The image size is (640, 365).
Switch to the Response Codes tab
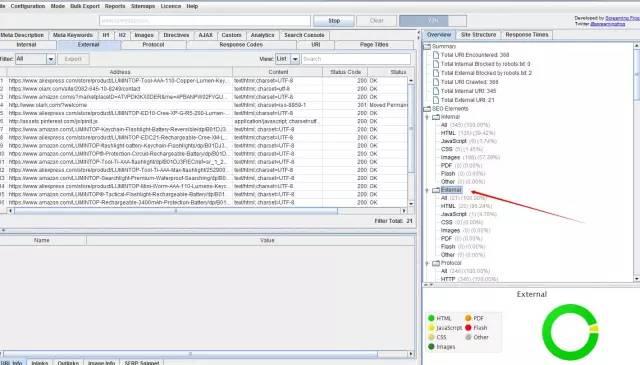[241, 45]
